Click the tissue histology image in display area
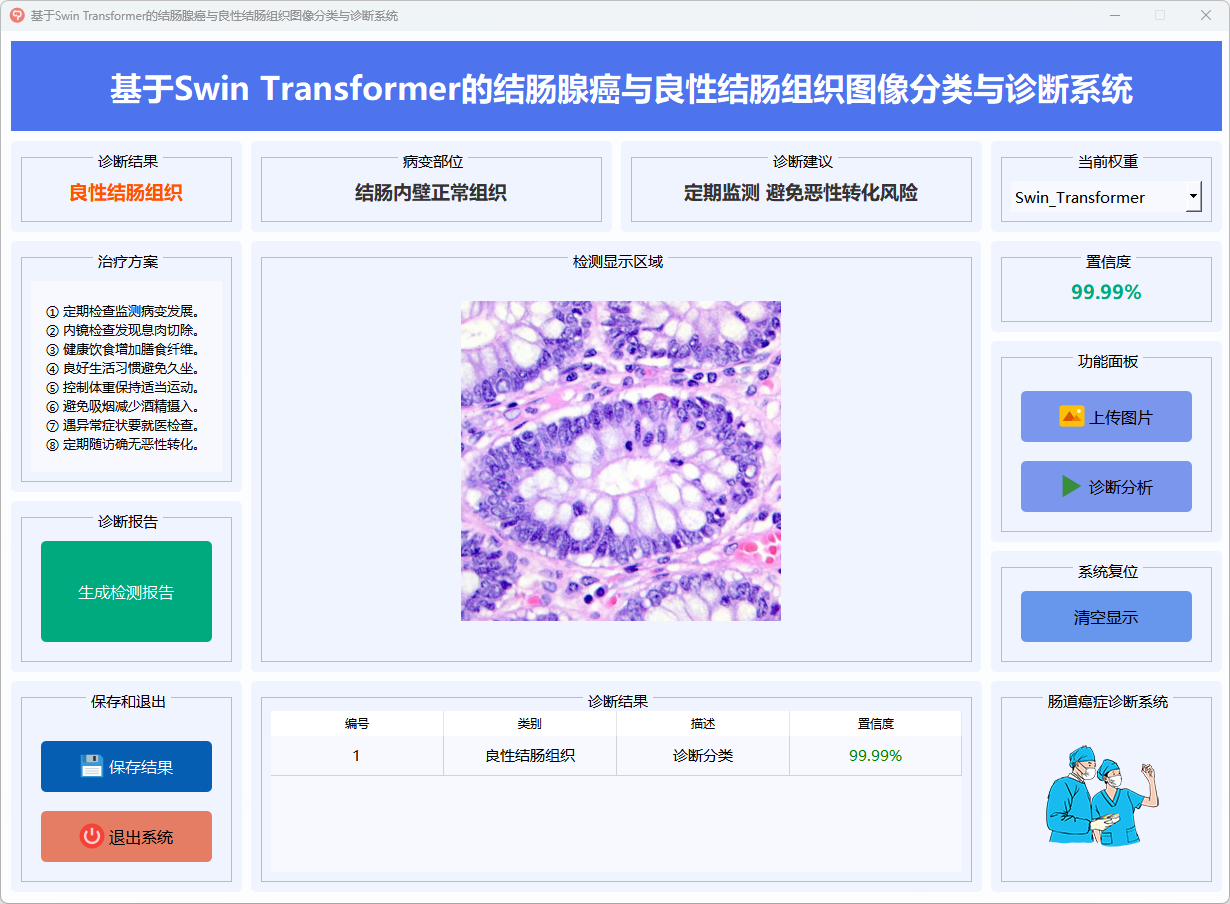Screen dimensions: 1230x904 (620, 461)
